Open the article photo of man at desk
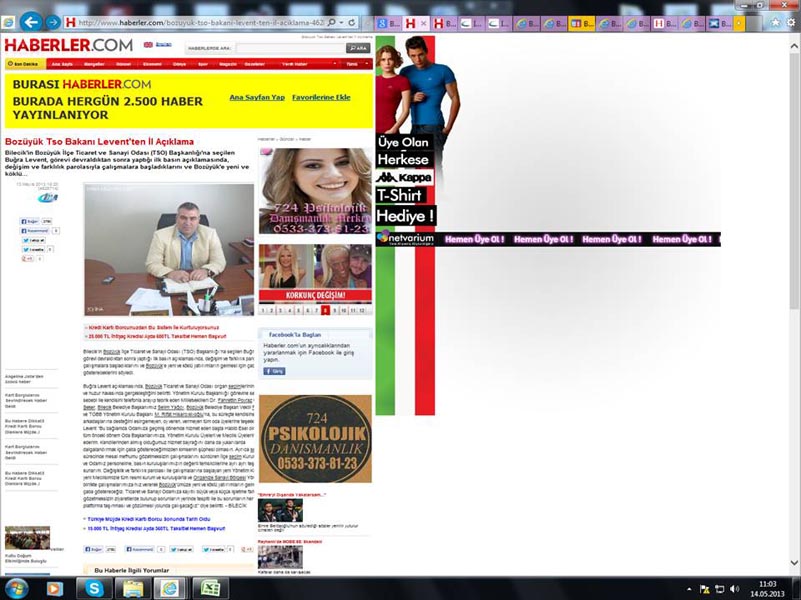This screenshot has width=801, height=600. pos(169,250)
